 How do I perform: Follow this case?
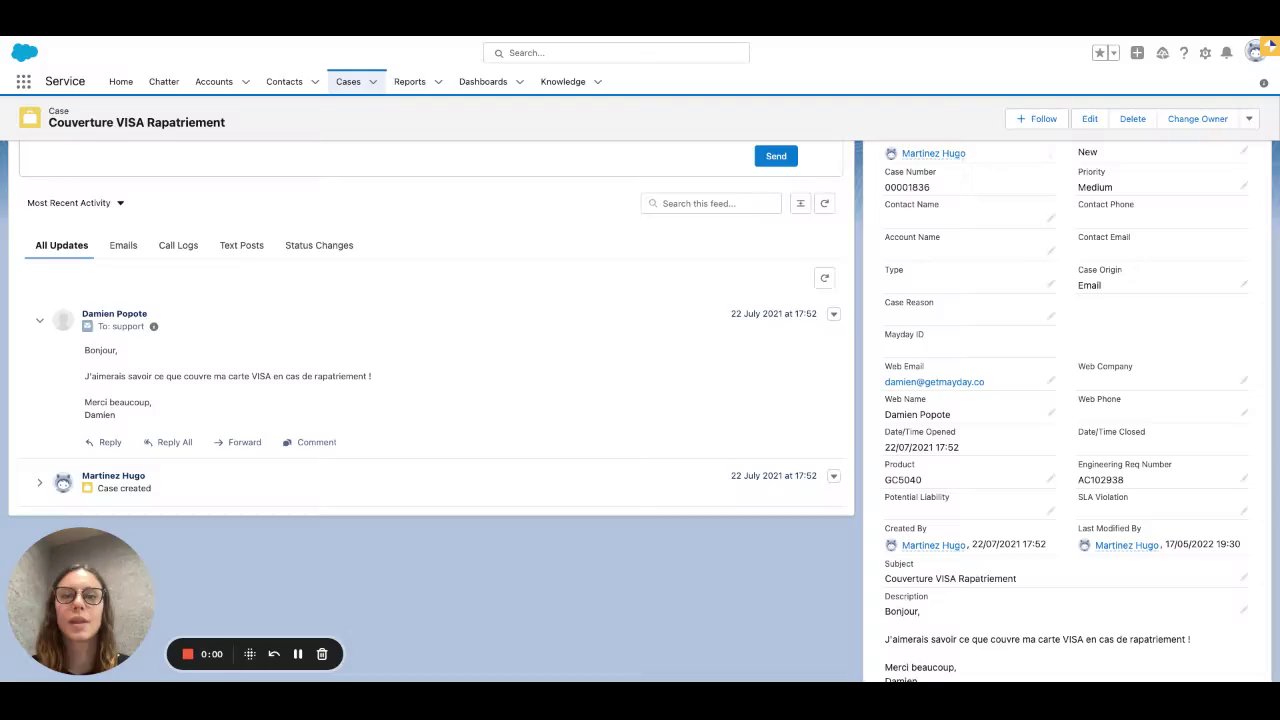point(1036,119)
